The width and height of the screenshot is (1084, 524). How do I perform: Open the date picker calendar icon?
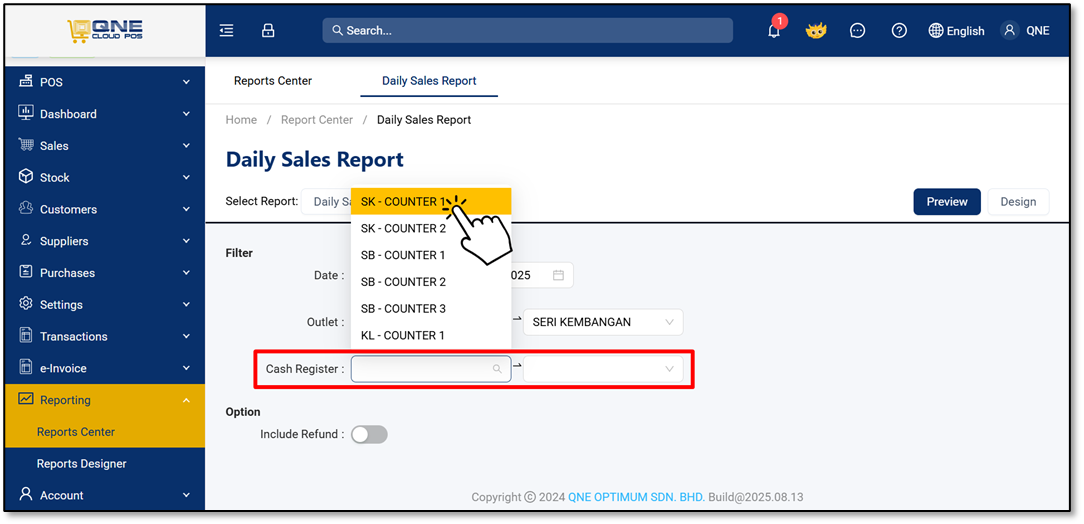pos(559,275)
